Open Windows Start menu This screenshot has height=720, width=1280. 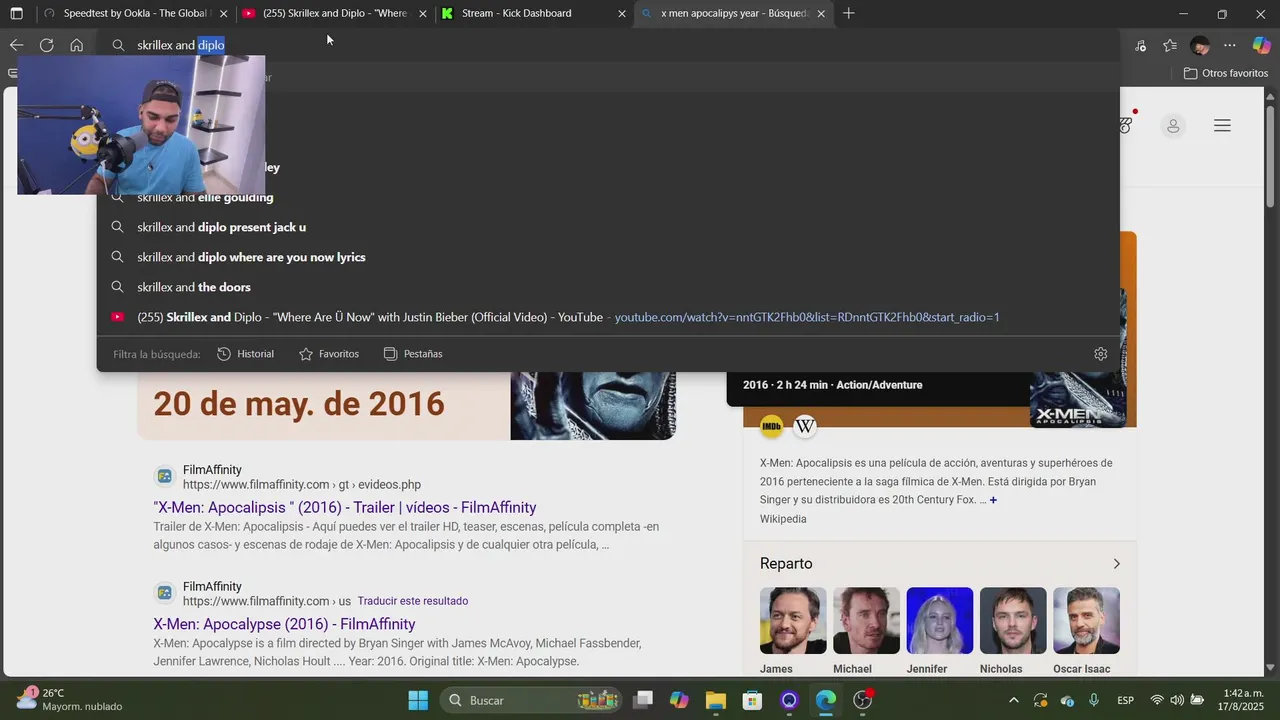click(418, 700)
